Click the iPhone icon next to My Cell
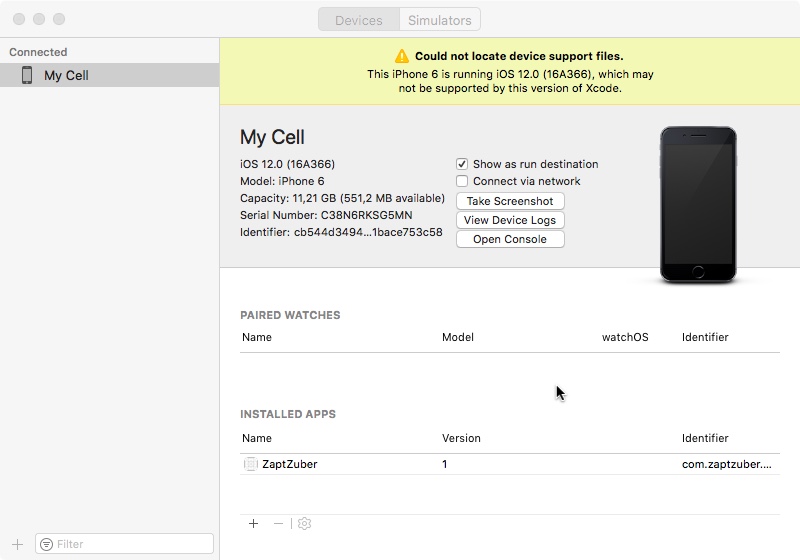 [27, 75]
